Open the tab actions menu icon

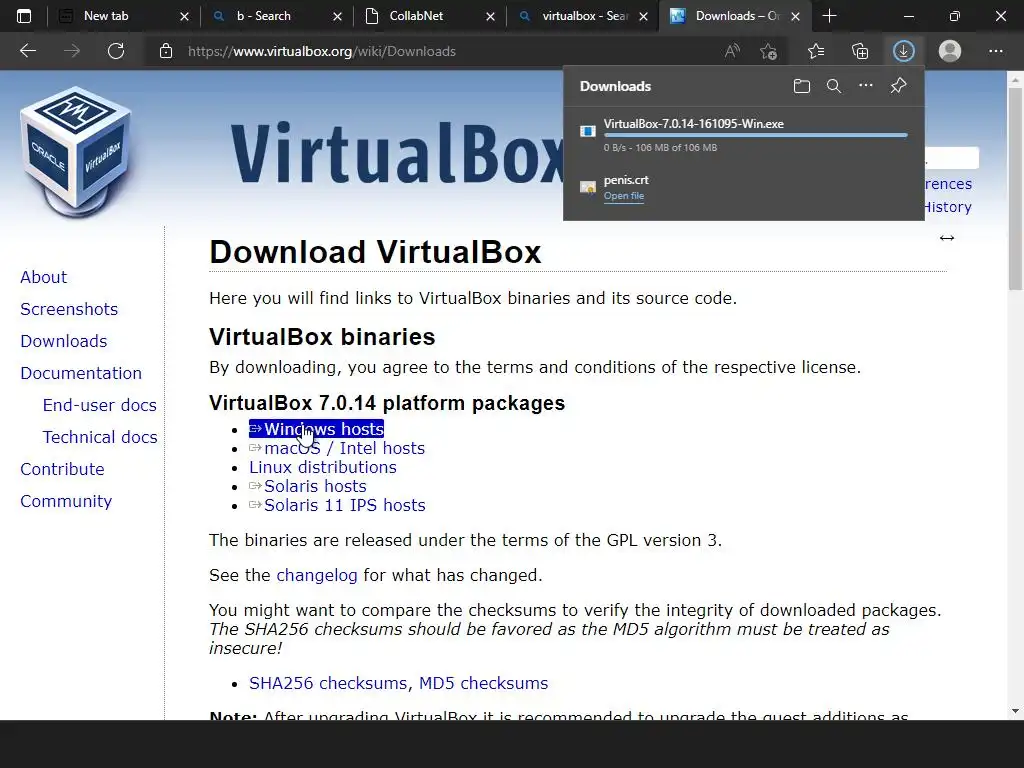point(24,16)
